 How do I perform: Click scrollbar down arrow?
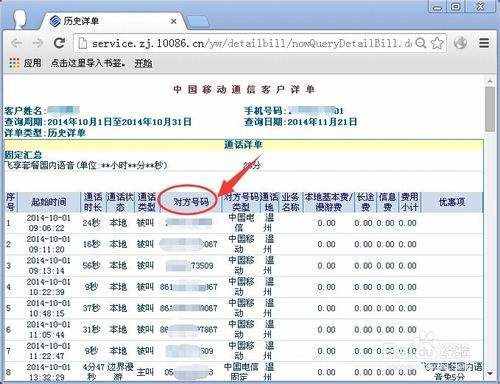point(490,374)
